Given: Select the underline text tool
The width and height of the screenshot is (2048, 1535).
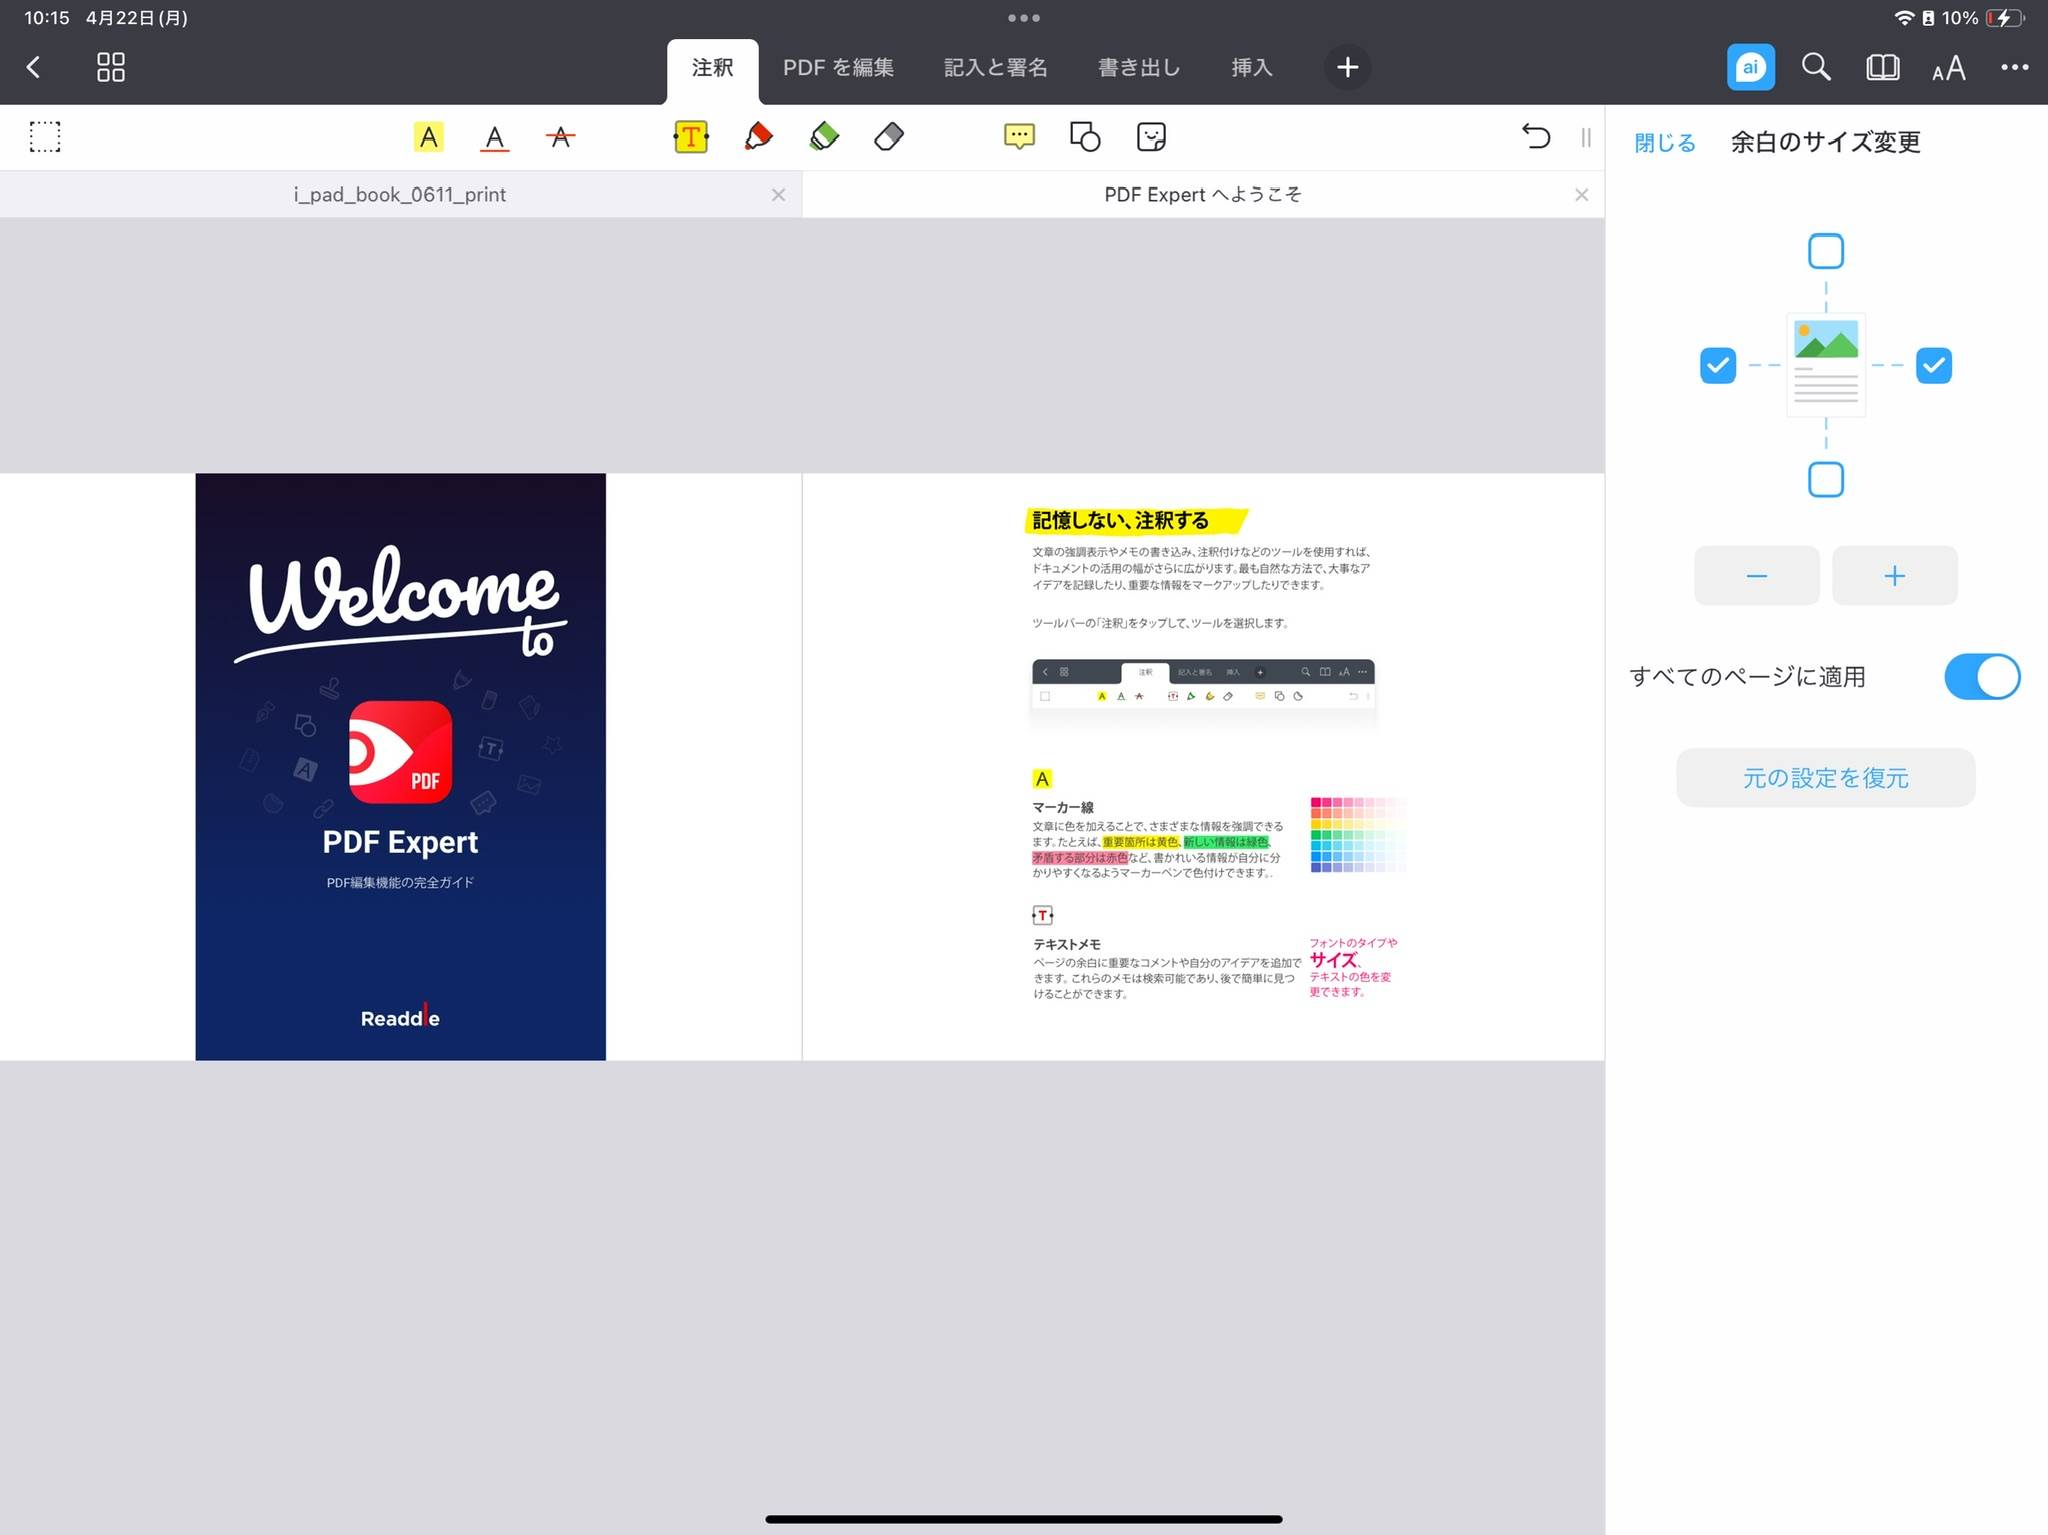Looking at the screenshot, I should tap(494, 137).
